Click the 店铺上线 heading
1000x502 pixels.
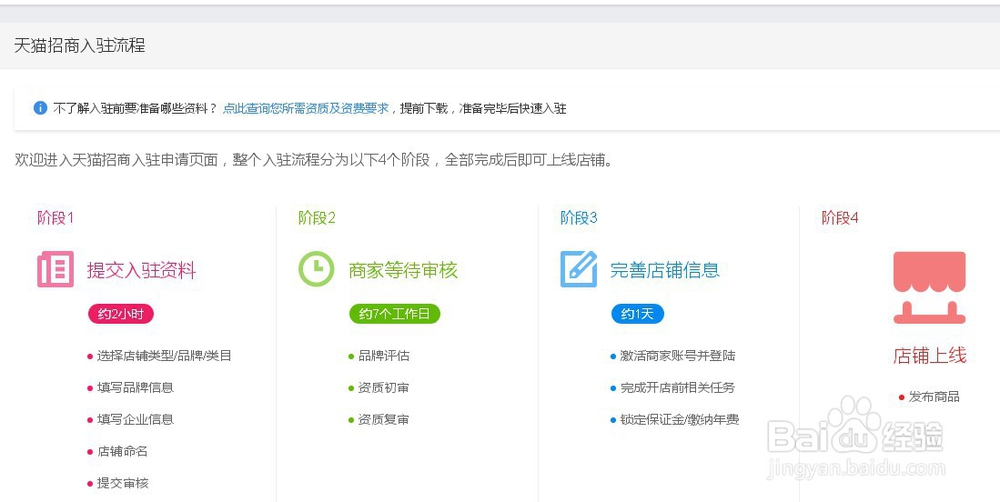930,355
